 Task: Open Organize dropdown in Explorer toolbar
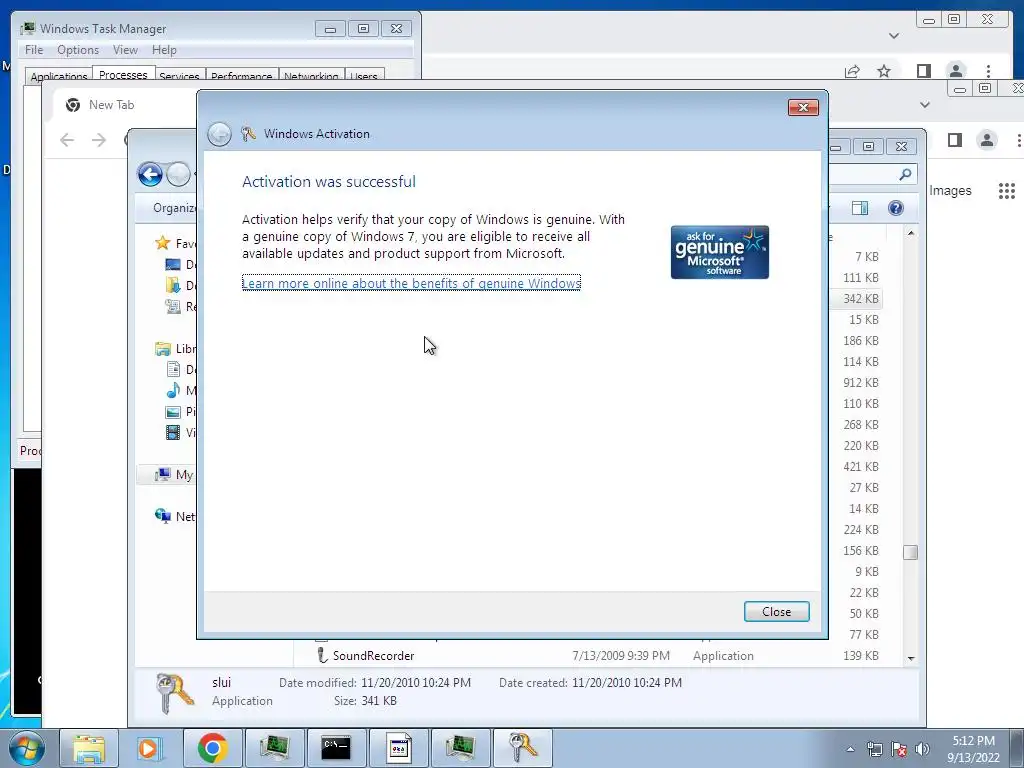(174, 208)
